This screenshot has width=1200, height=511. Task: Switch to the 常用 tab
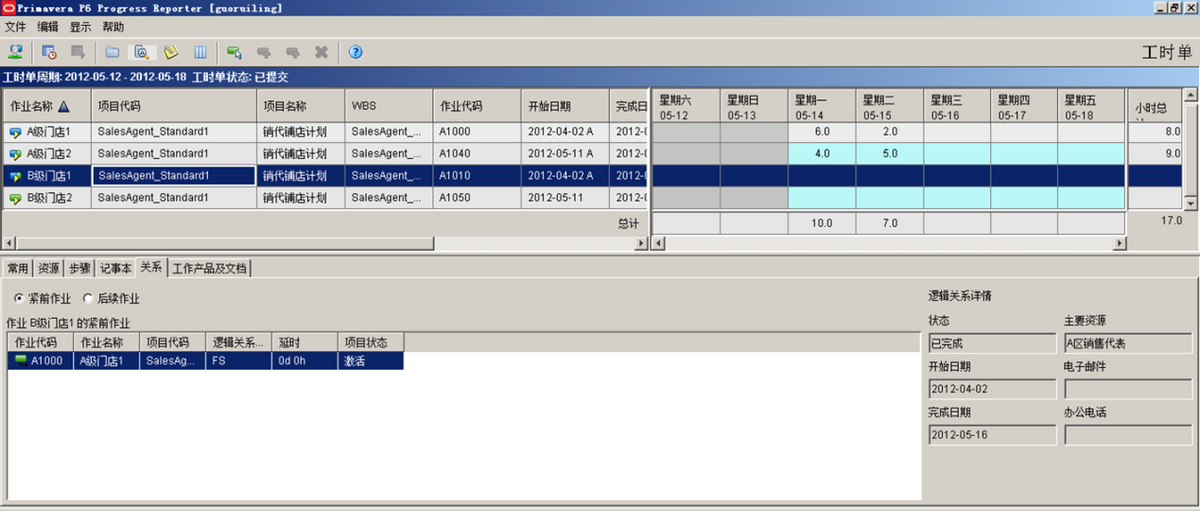(18, 268)
